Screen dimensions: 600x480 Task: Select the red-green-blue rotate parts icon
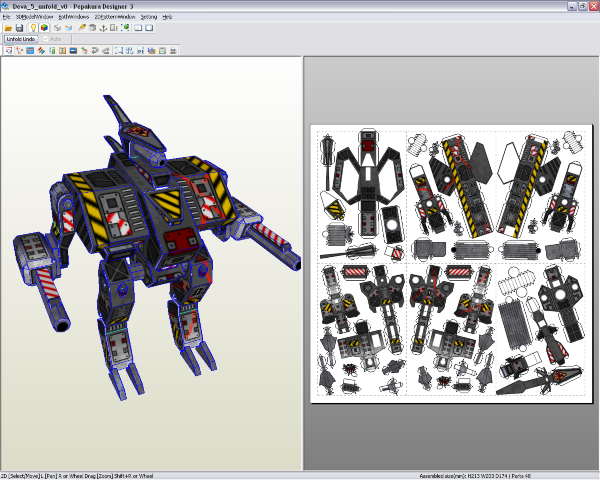click(x=41, y=51)
